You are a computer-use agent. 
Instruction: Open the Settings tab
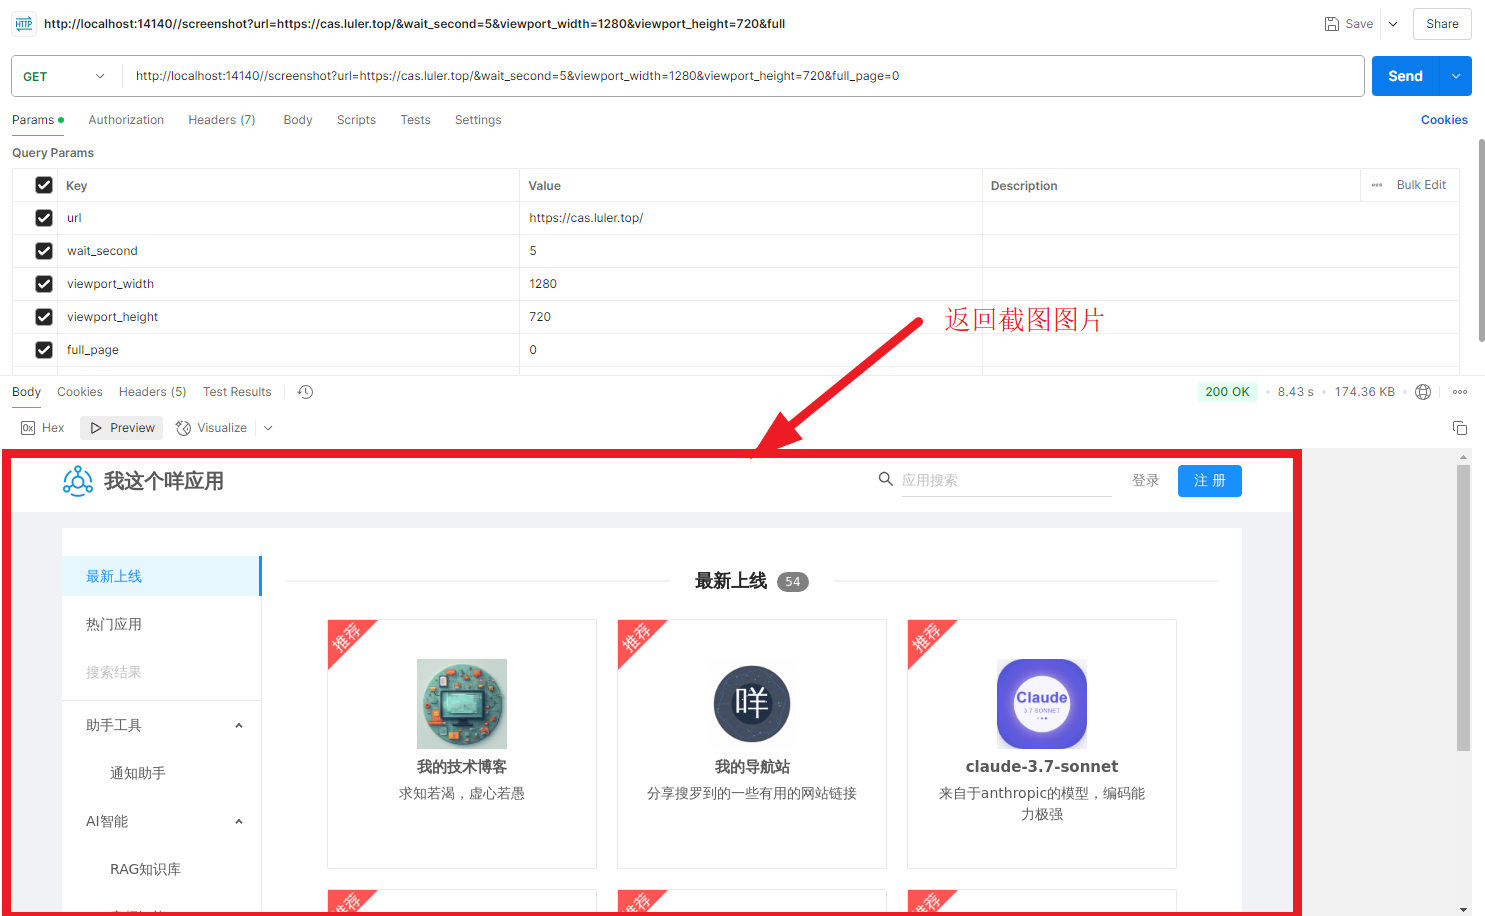tap(478, 120)
